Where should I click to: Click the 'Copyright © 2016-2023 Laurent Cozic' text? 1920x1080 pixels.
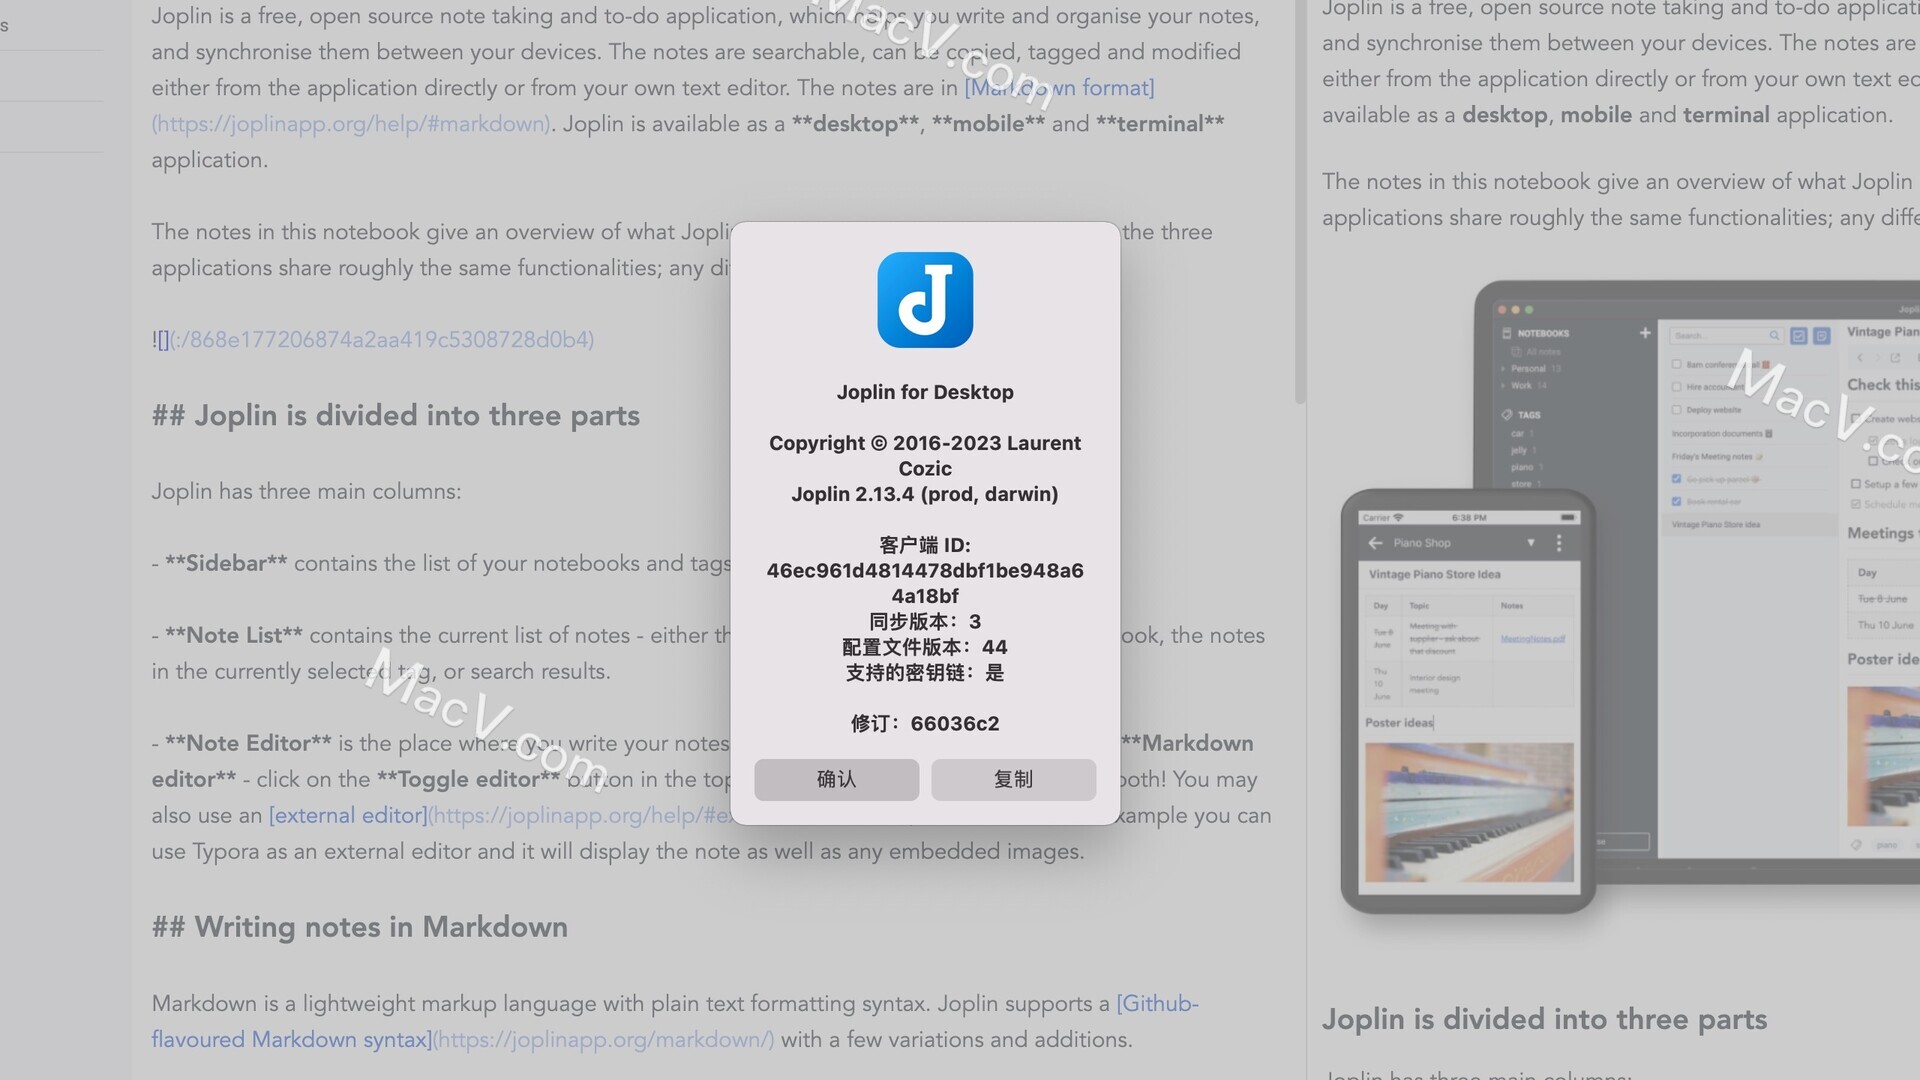click(x=925, y=455)
